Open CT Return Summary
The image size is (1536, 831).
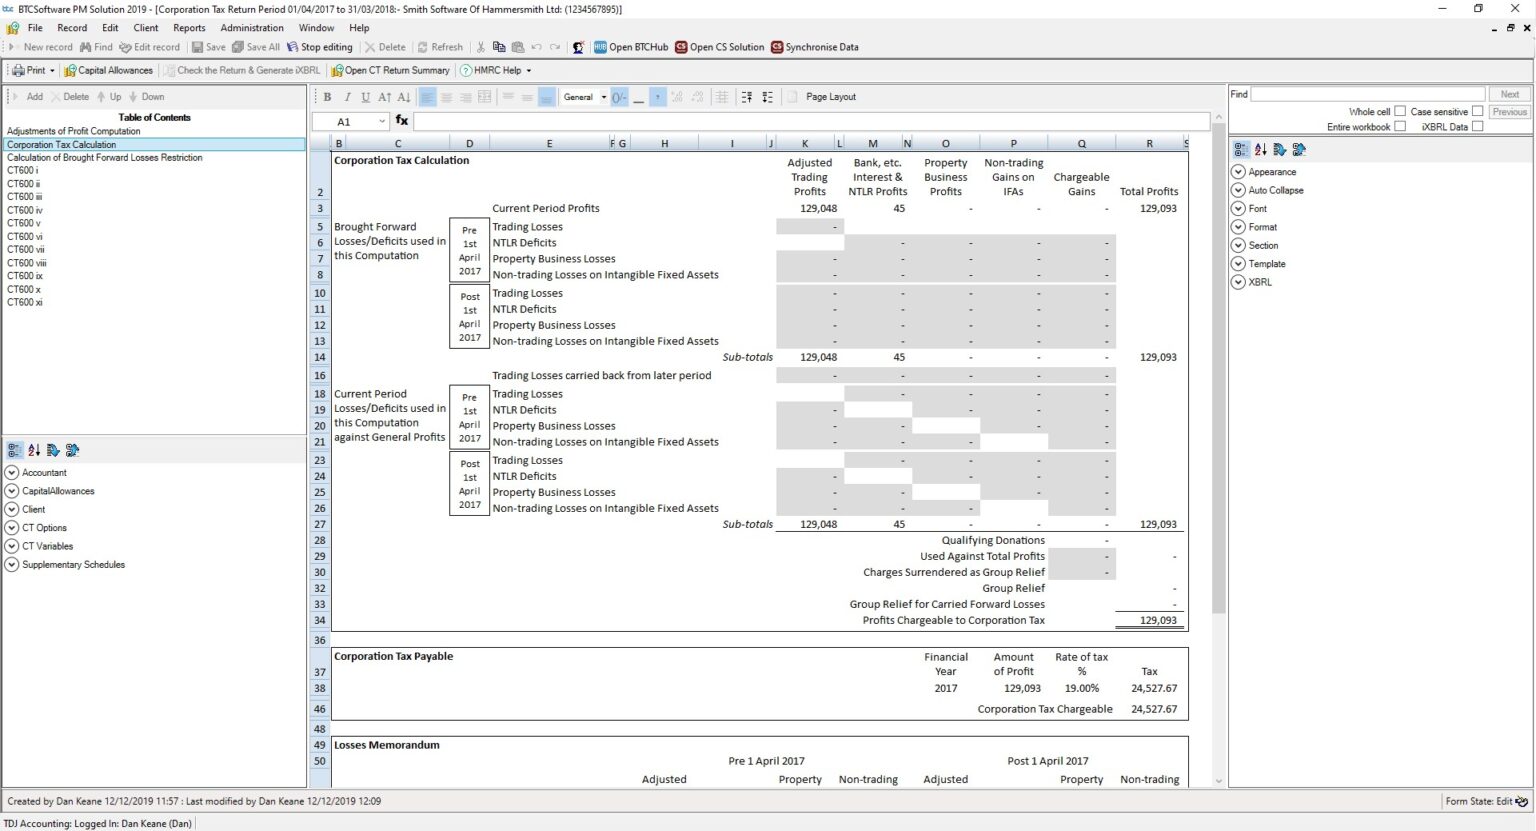click(390, 70)
